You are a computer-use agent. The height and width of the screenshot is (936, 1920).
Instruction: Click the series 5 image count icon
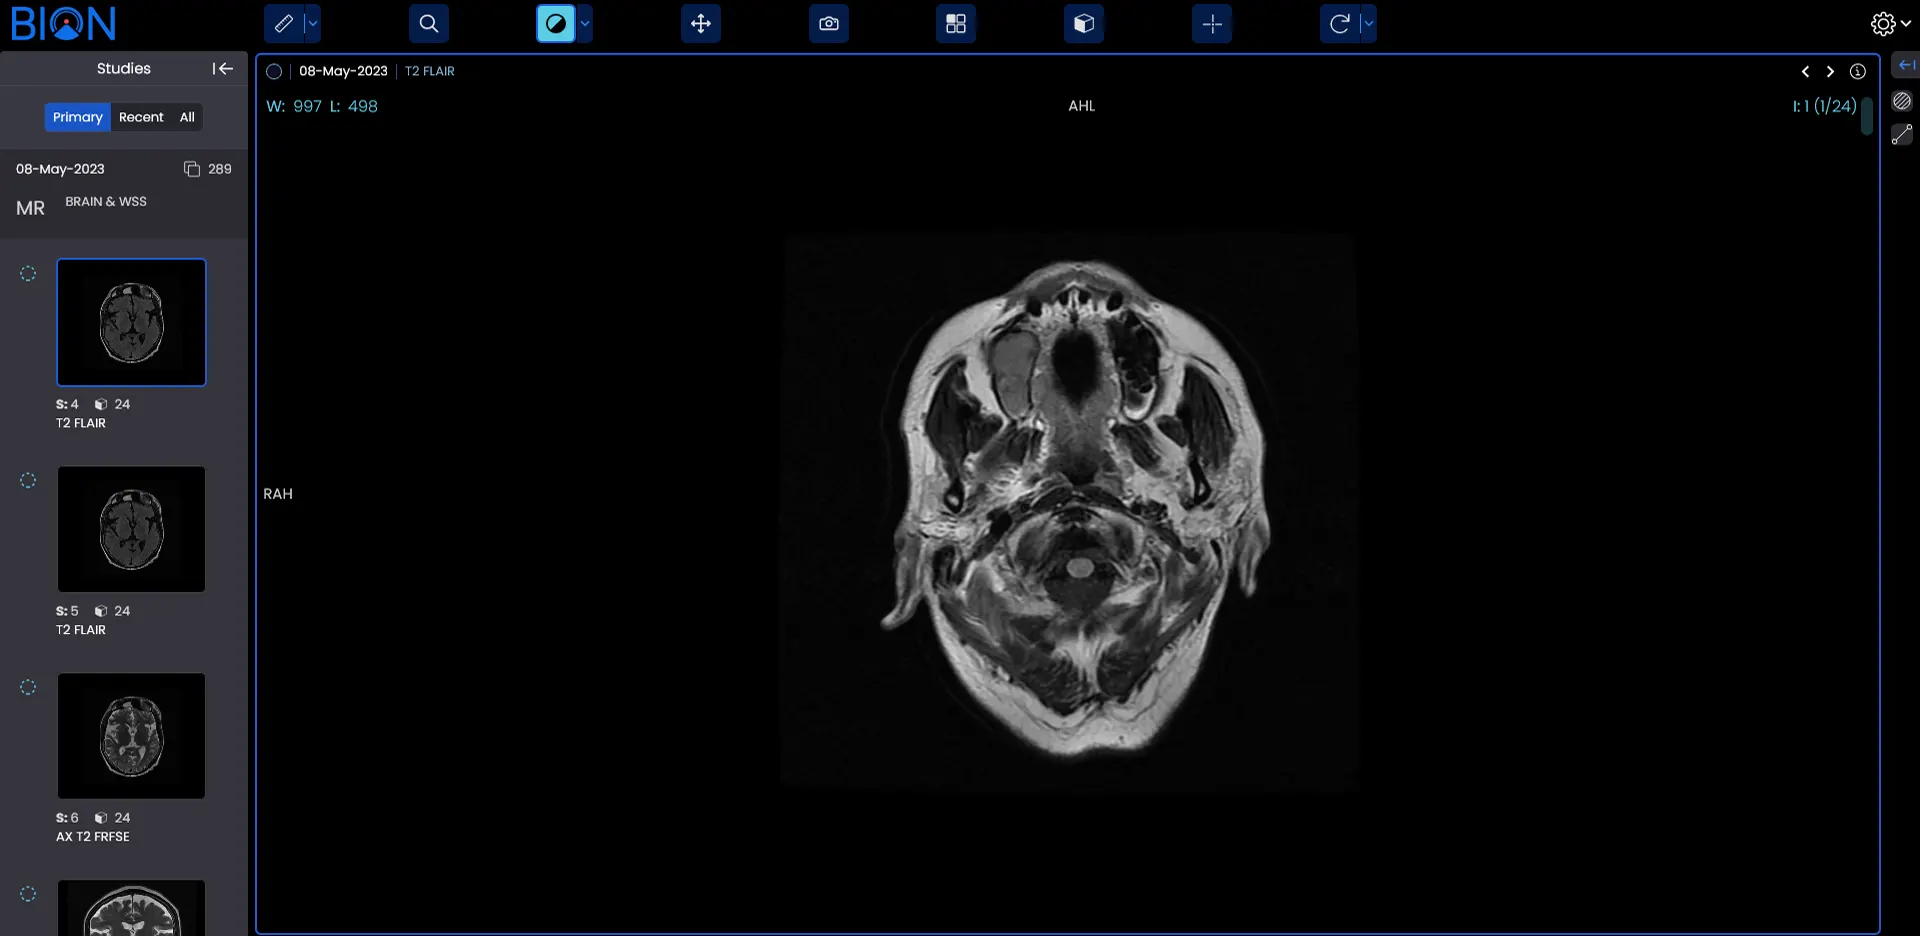click(x=101, y=611)
